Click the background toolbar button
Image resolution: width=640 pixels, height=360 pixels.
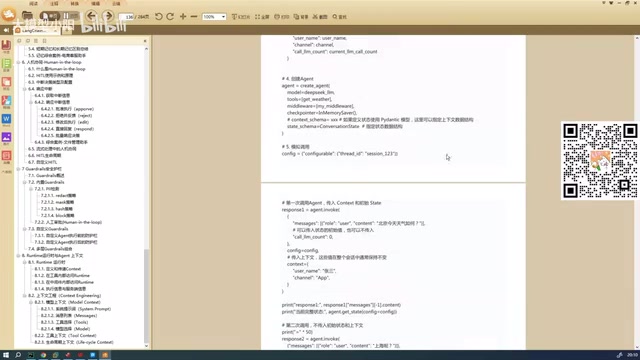pos(301,17)
